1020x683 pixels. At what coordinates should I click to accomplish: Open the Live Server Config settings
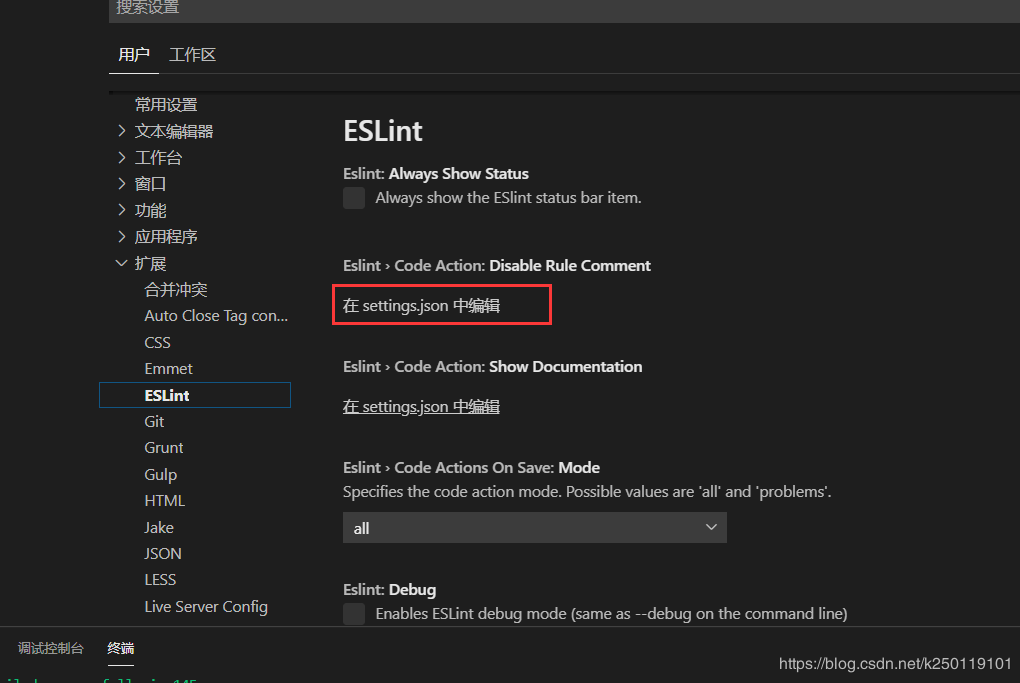pyautogui.click(x=206, y=606)
